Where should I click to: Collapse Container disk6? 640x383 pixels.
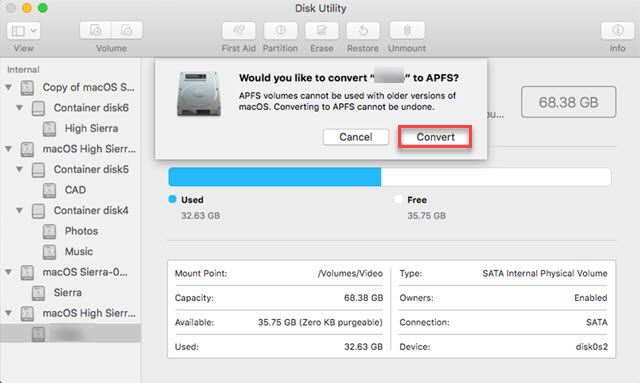coord(19,108)
